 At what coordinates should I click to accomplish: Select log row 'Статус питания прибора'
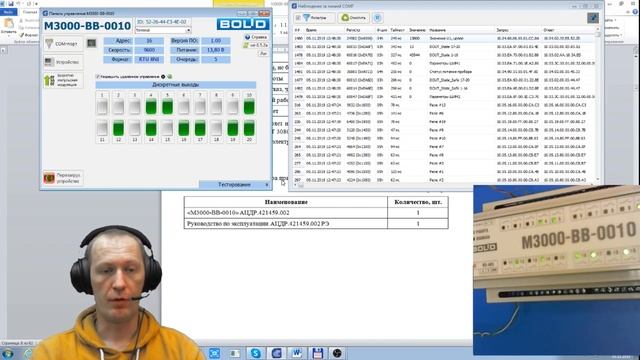coord(444,72)
